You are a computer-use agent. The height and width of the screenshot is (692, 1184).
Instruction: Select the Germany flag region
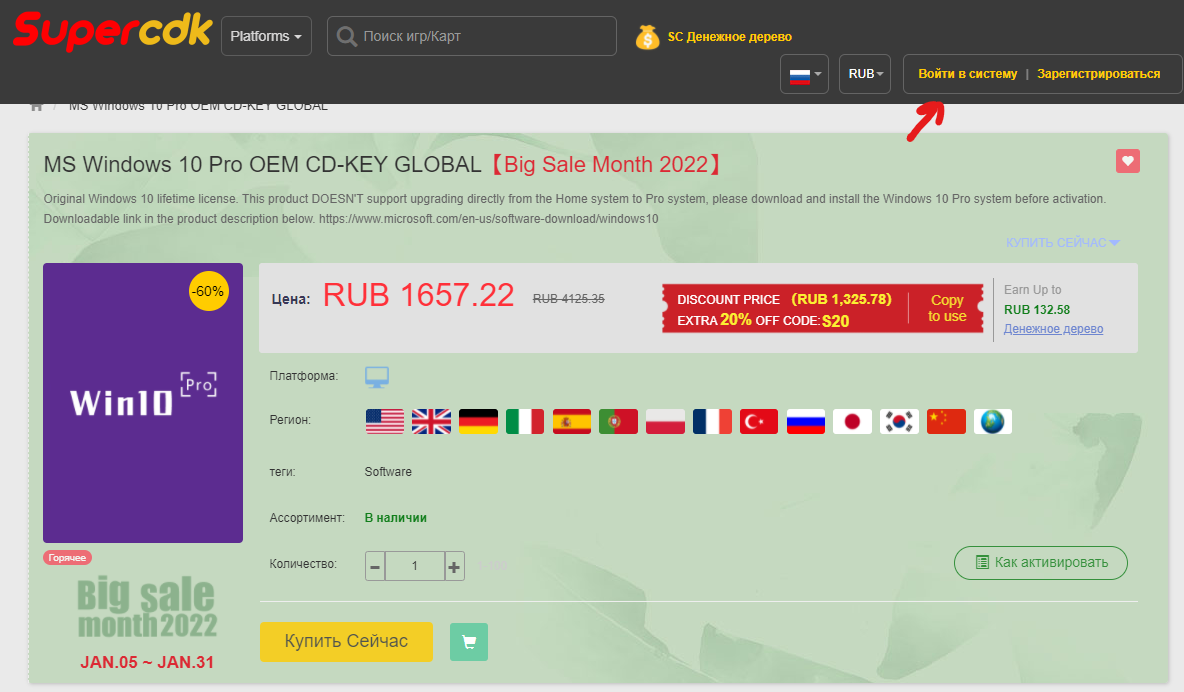478,422
